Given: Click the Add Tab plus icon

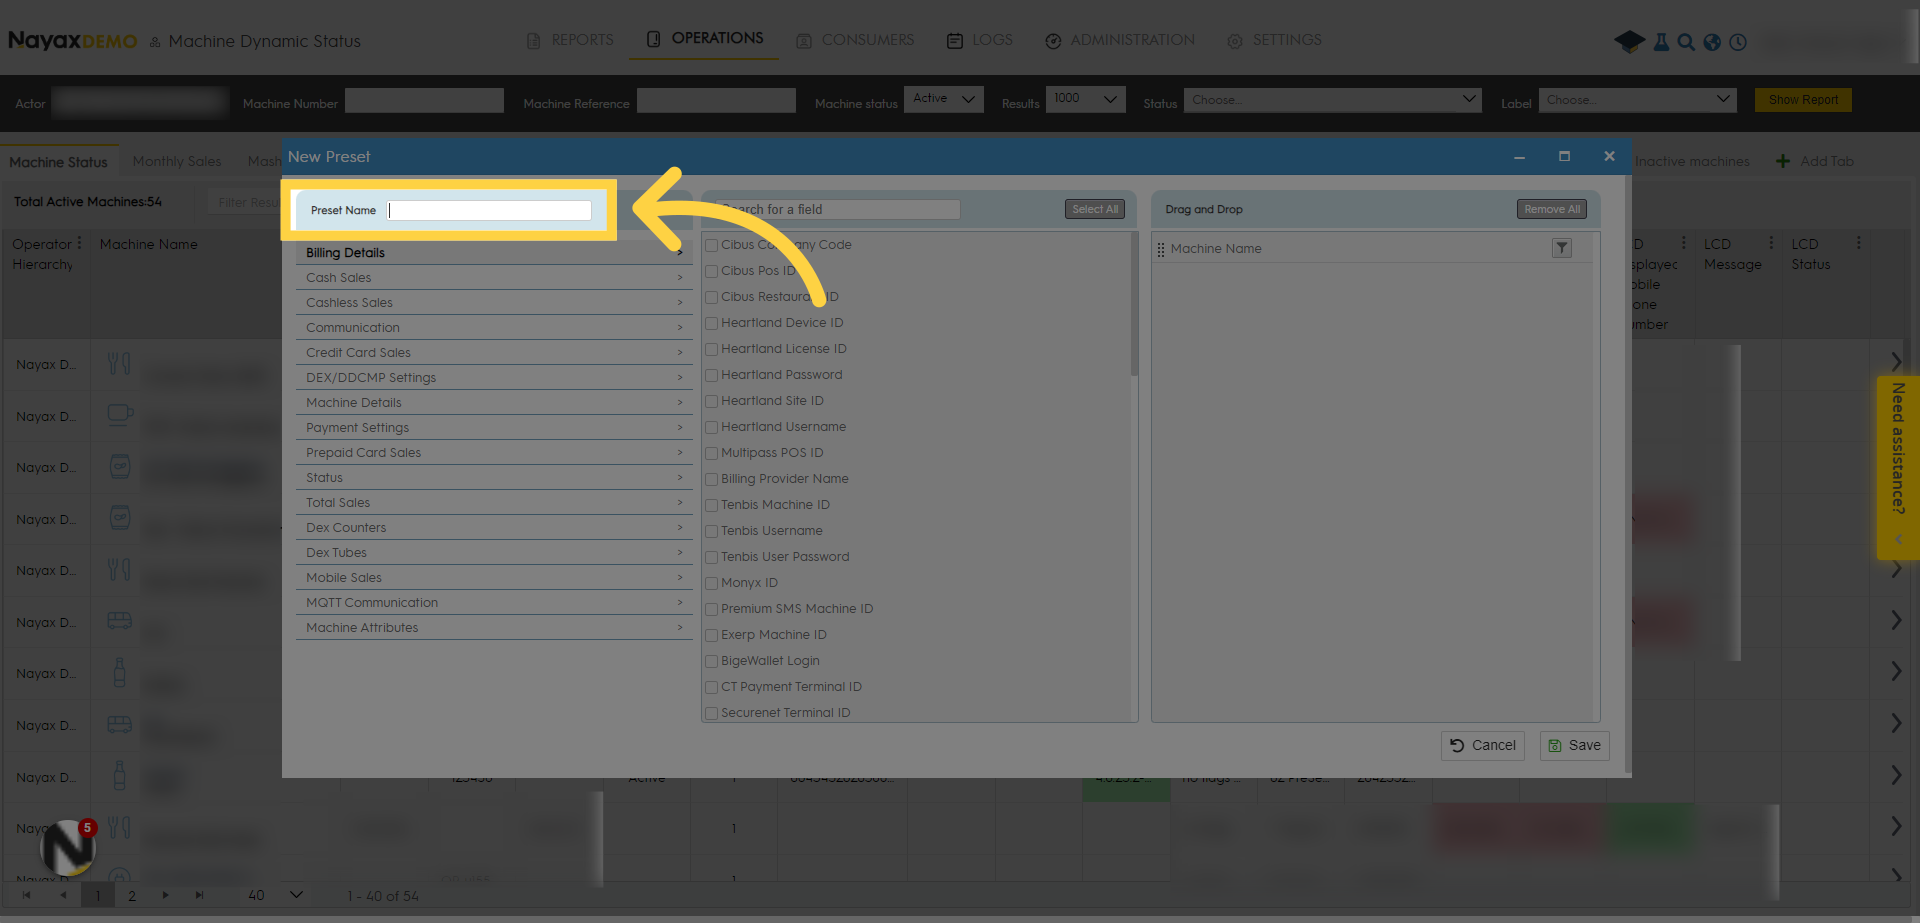Looking at the screenshot, I should (x=1783, y=161).
